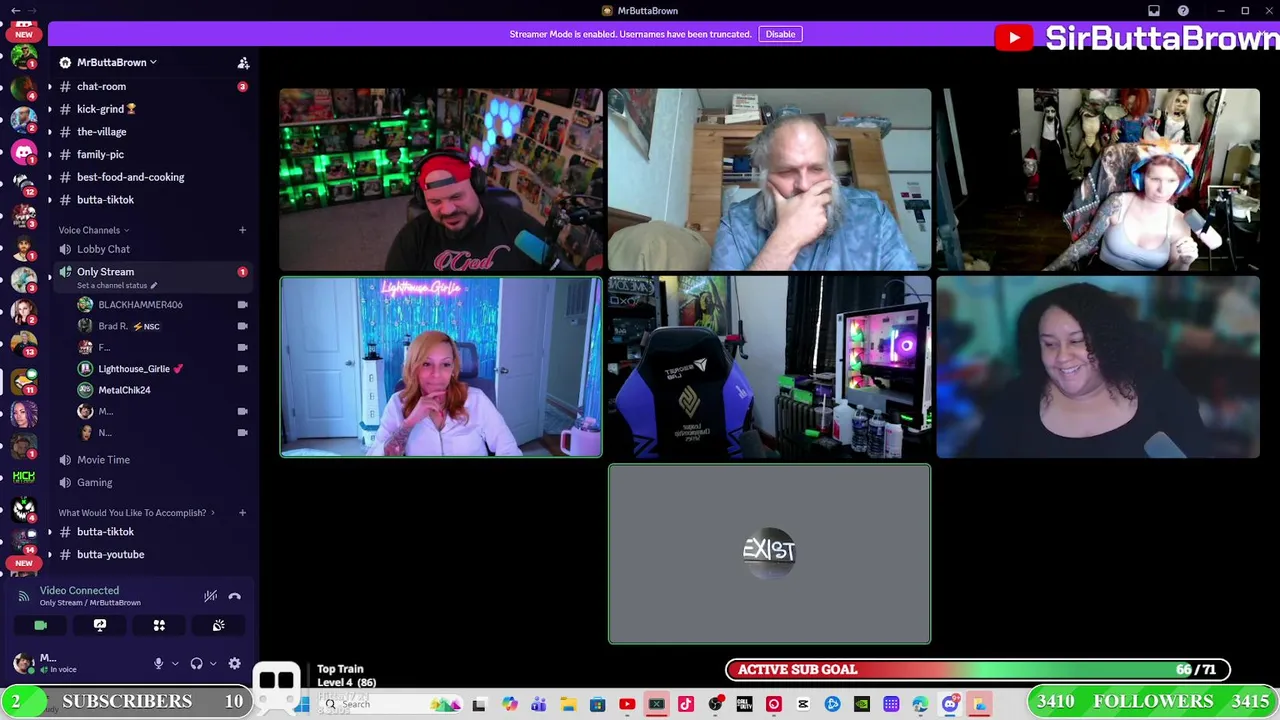Screen dimensions: 1280x720
Task: Open User Settings gear
Action: click(x=234, y=663)
